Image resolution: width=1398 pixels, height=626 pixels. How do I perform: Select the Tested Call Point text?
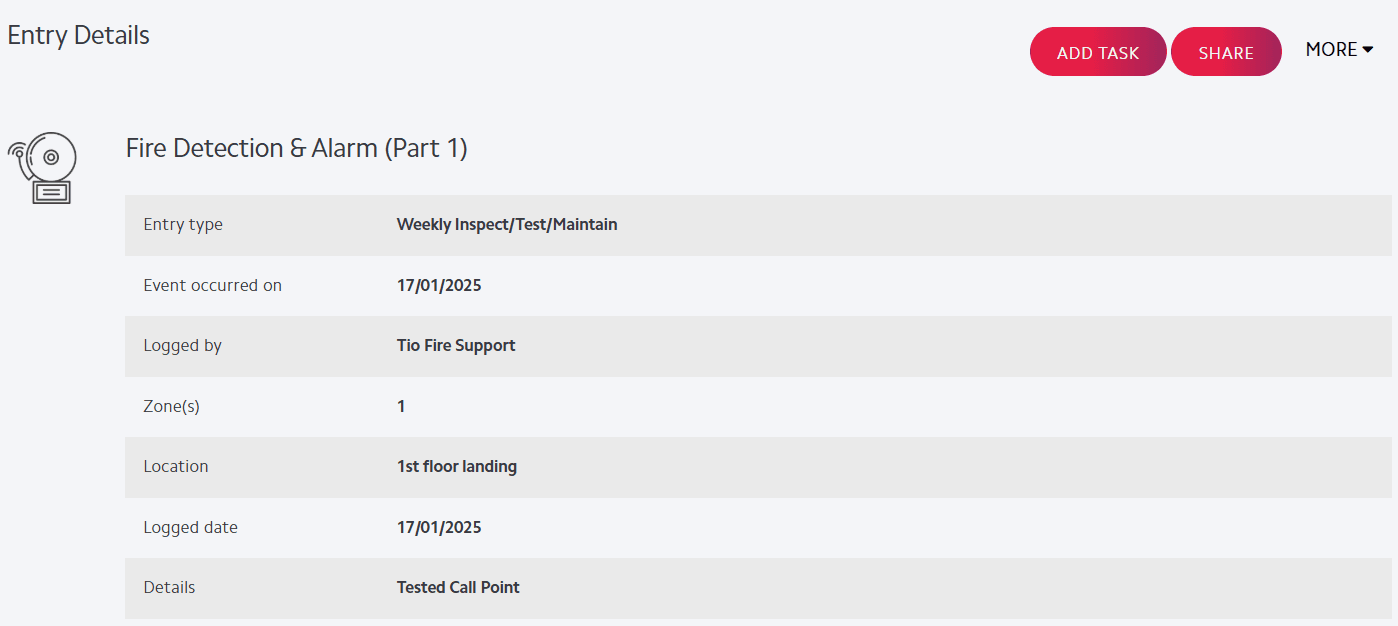click(458, 587)
